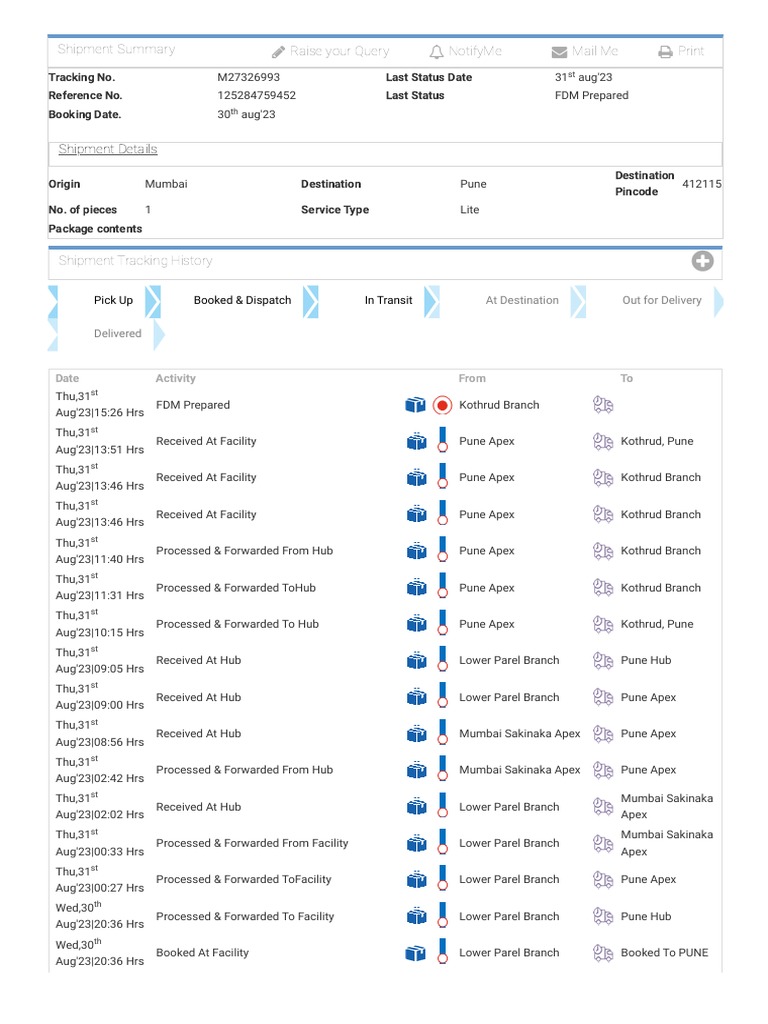Screen dimensions: 768x1024
Task: Click the timeline marker for Received At Hub 09:05
Action: point(443,661)
